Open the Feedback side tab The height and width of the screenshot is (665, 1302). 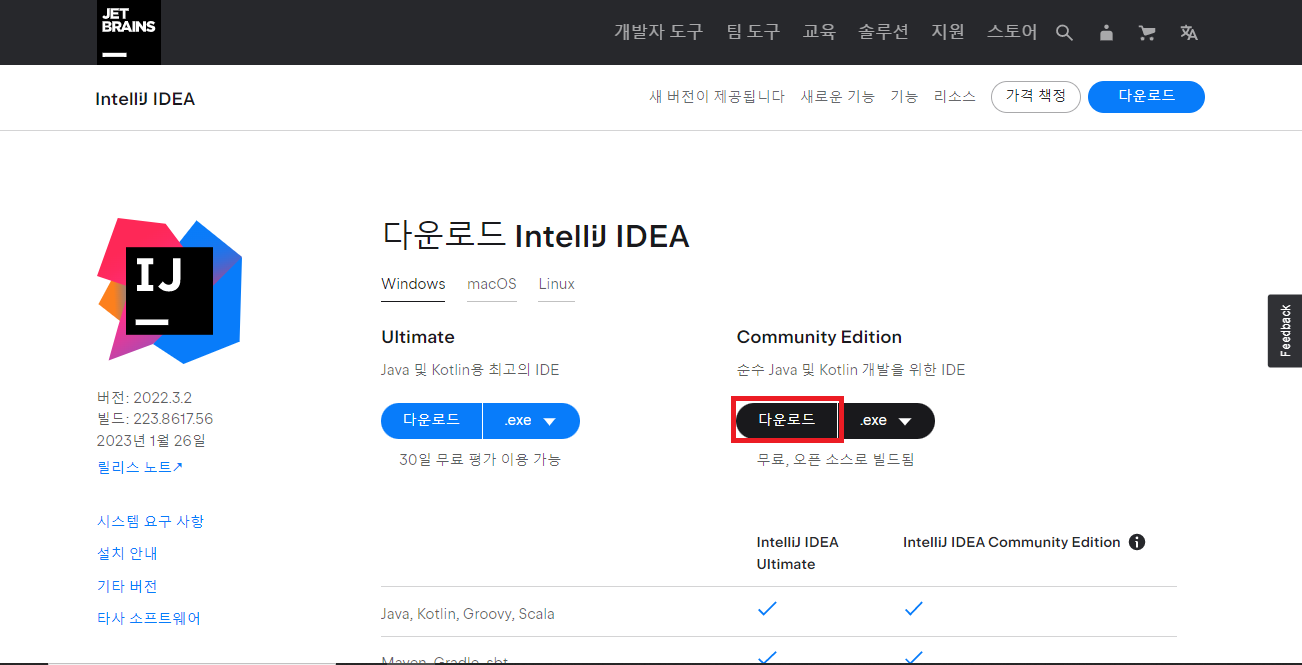point(1285,331)
